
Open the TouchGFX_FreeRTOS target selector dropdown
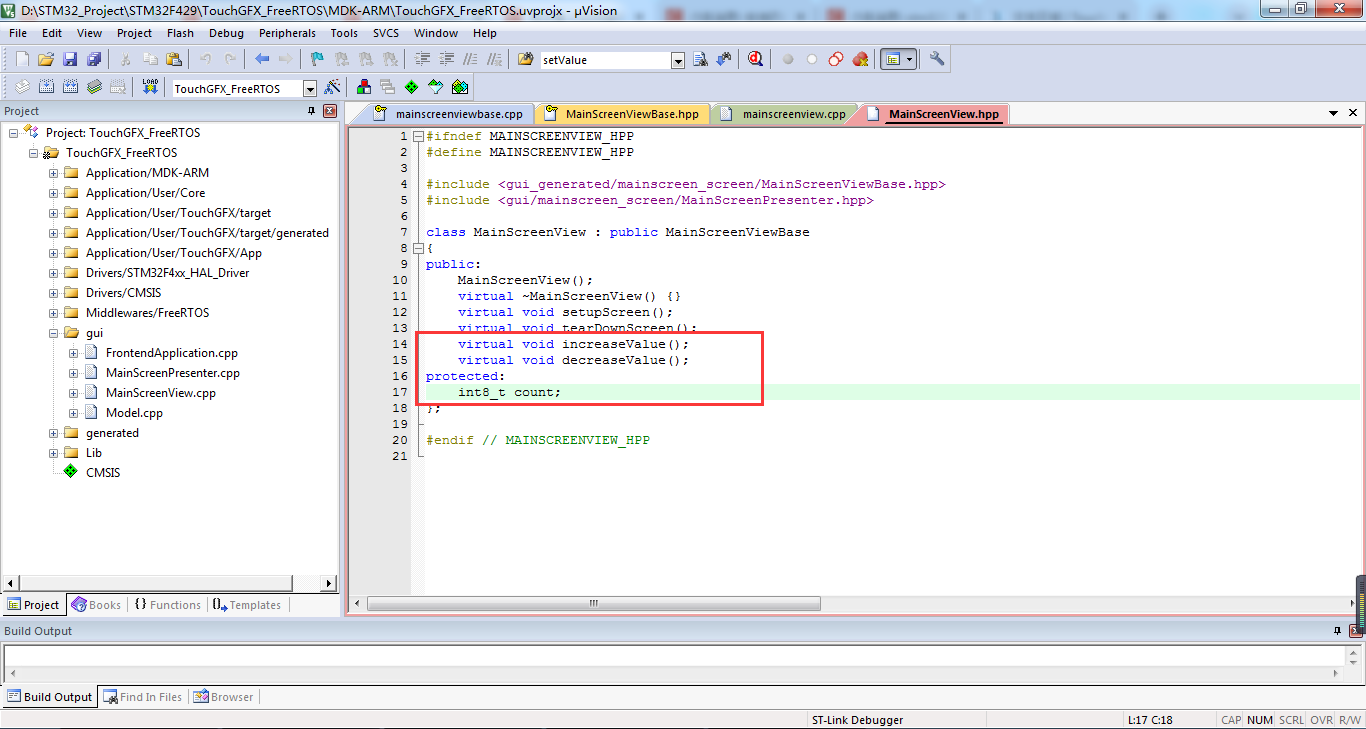click(x=310, y=89)
